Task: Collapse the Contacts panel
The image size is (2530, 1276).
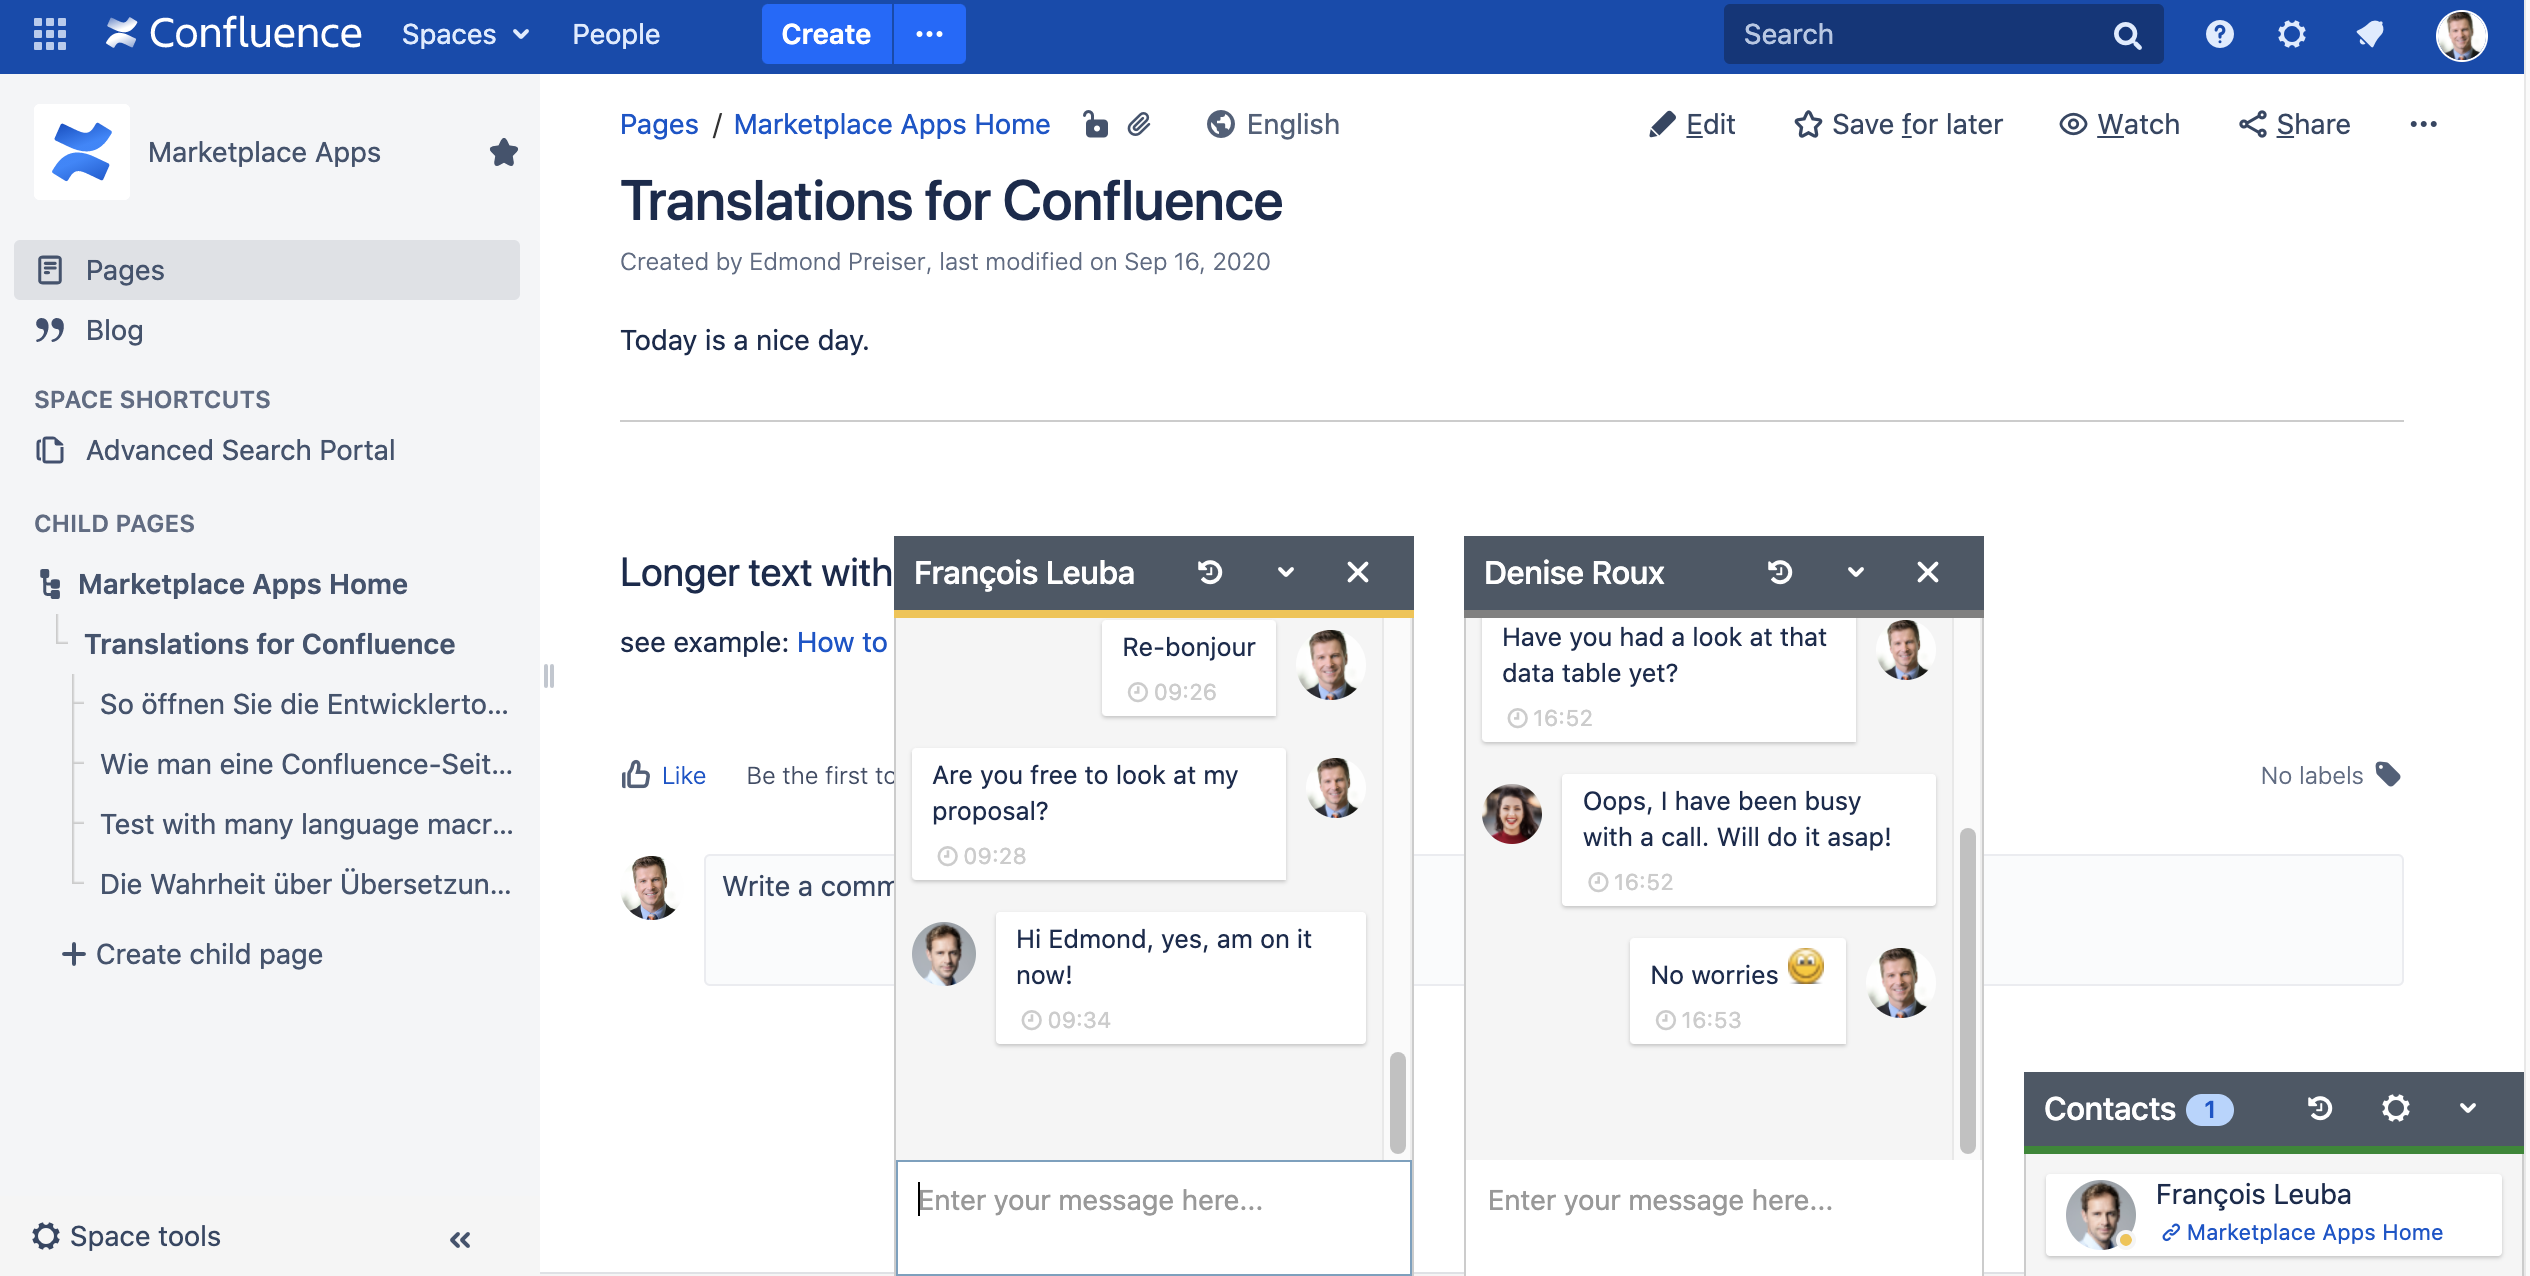Action: 2467,1108
